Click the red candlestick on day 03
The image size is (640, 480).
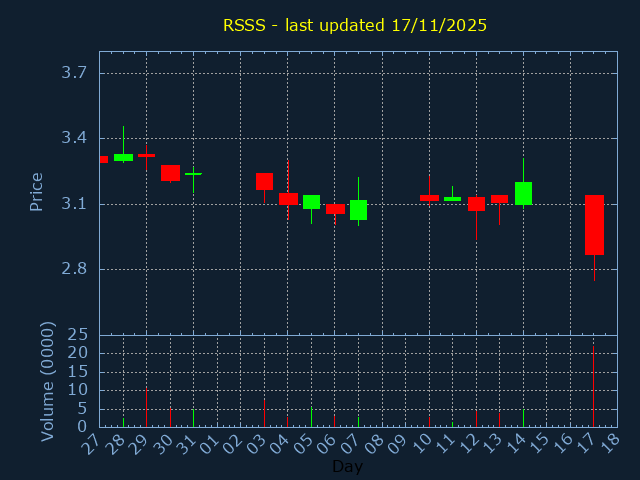[x=264, y=181]
